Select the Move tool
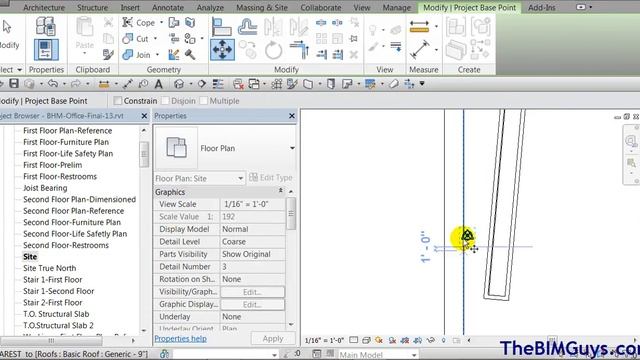Image resolution: width=640 pixels, height=360 pixels. point(222,50)
